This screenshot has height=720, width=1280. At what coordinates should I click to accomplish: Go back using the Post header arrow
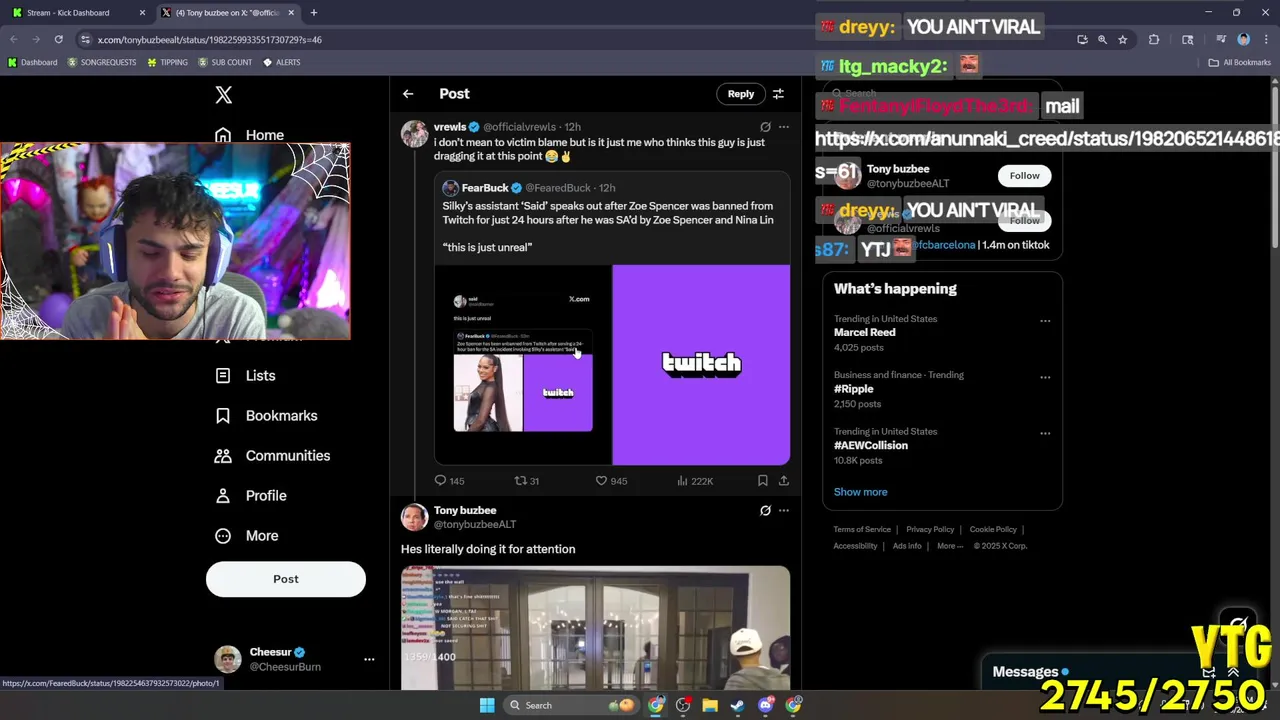(408, 94)
